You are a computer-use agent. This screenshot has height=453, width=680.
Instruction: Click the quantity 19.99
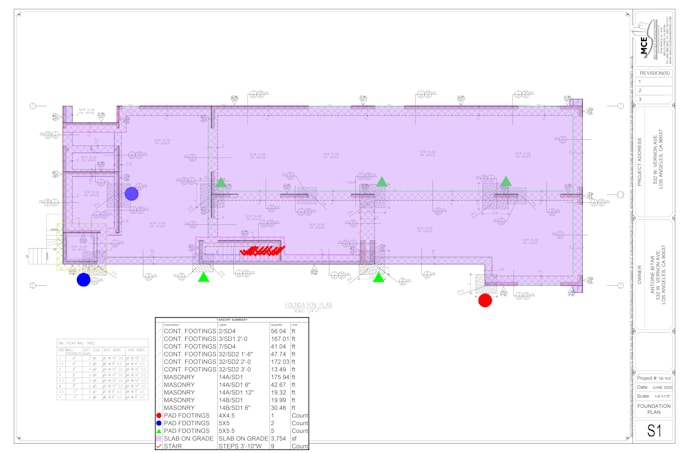[278, 400]
